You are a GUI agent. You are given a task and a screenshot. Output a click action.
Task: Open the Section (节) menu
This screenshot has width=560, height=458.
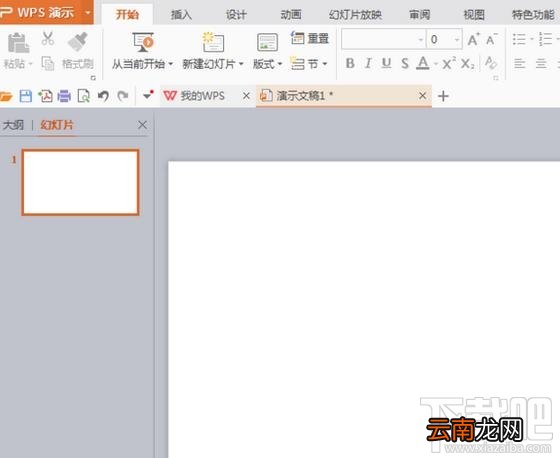click(308, 64)
